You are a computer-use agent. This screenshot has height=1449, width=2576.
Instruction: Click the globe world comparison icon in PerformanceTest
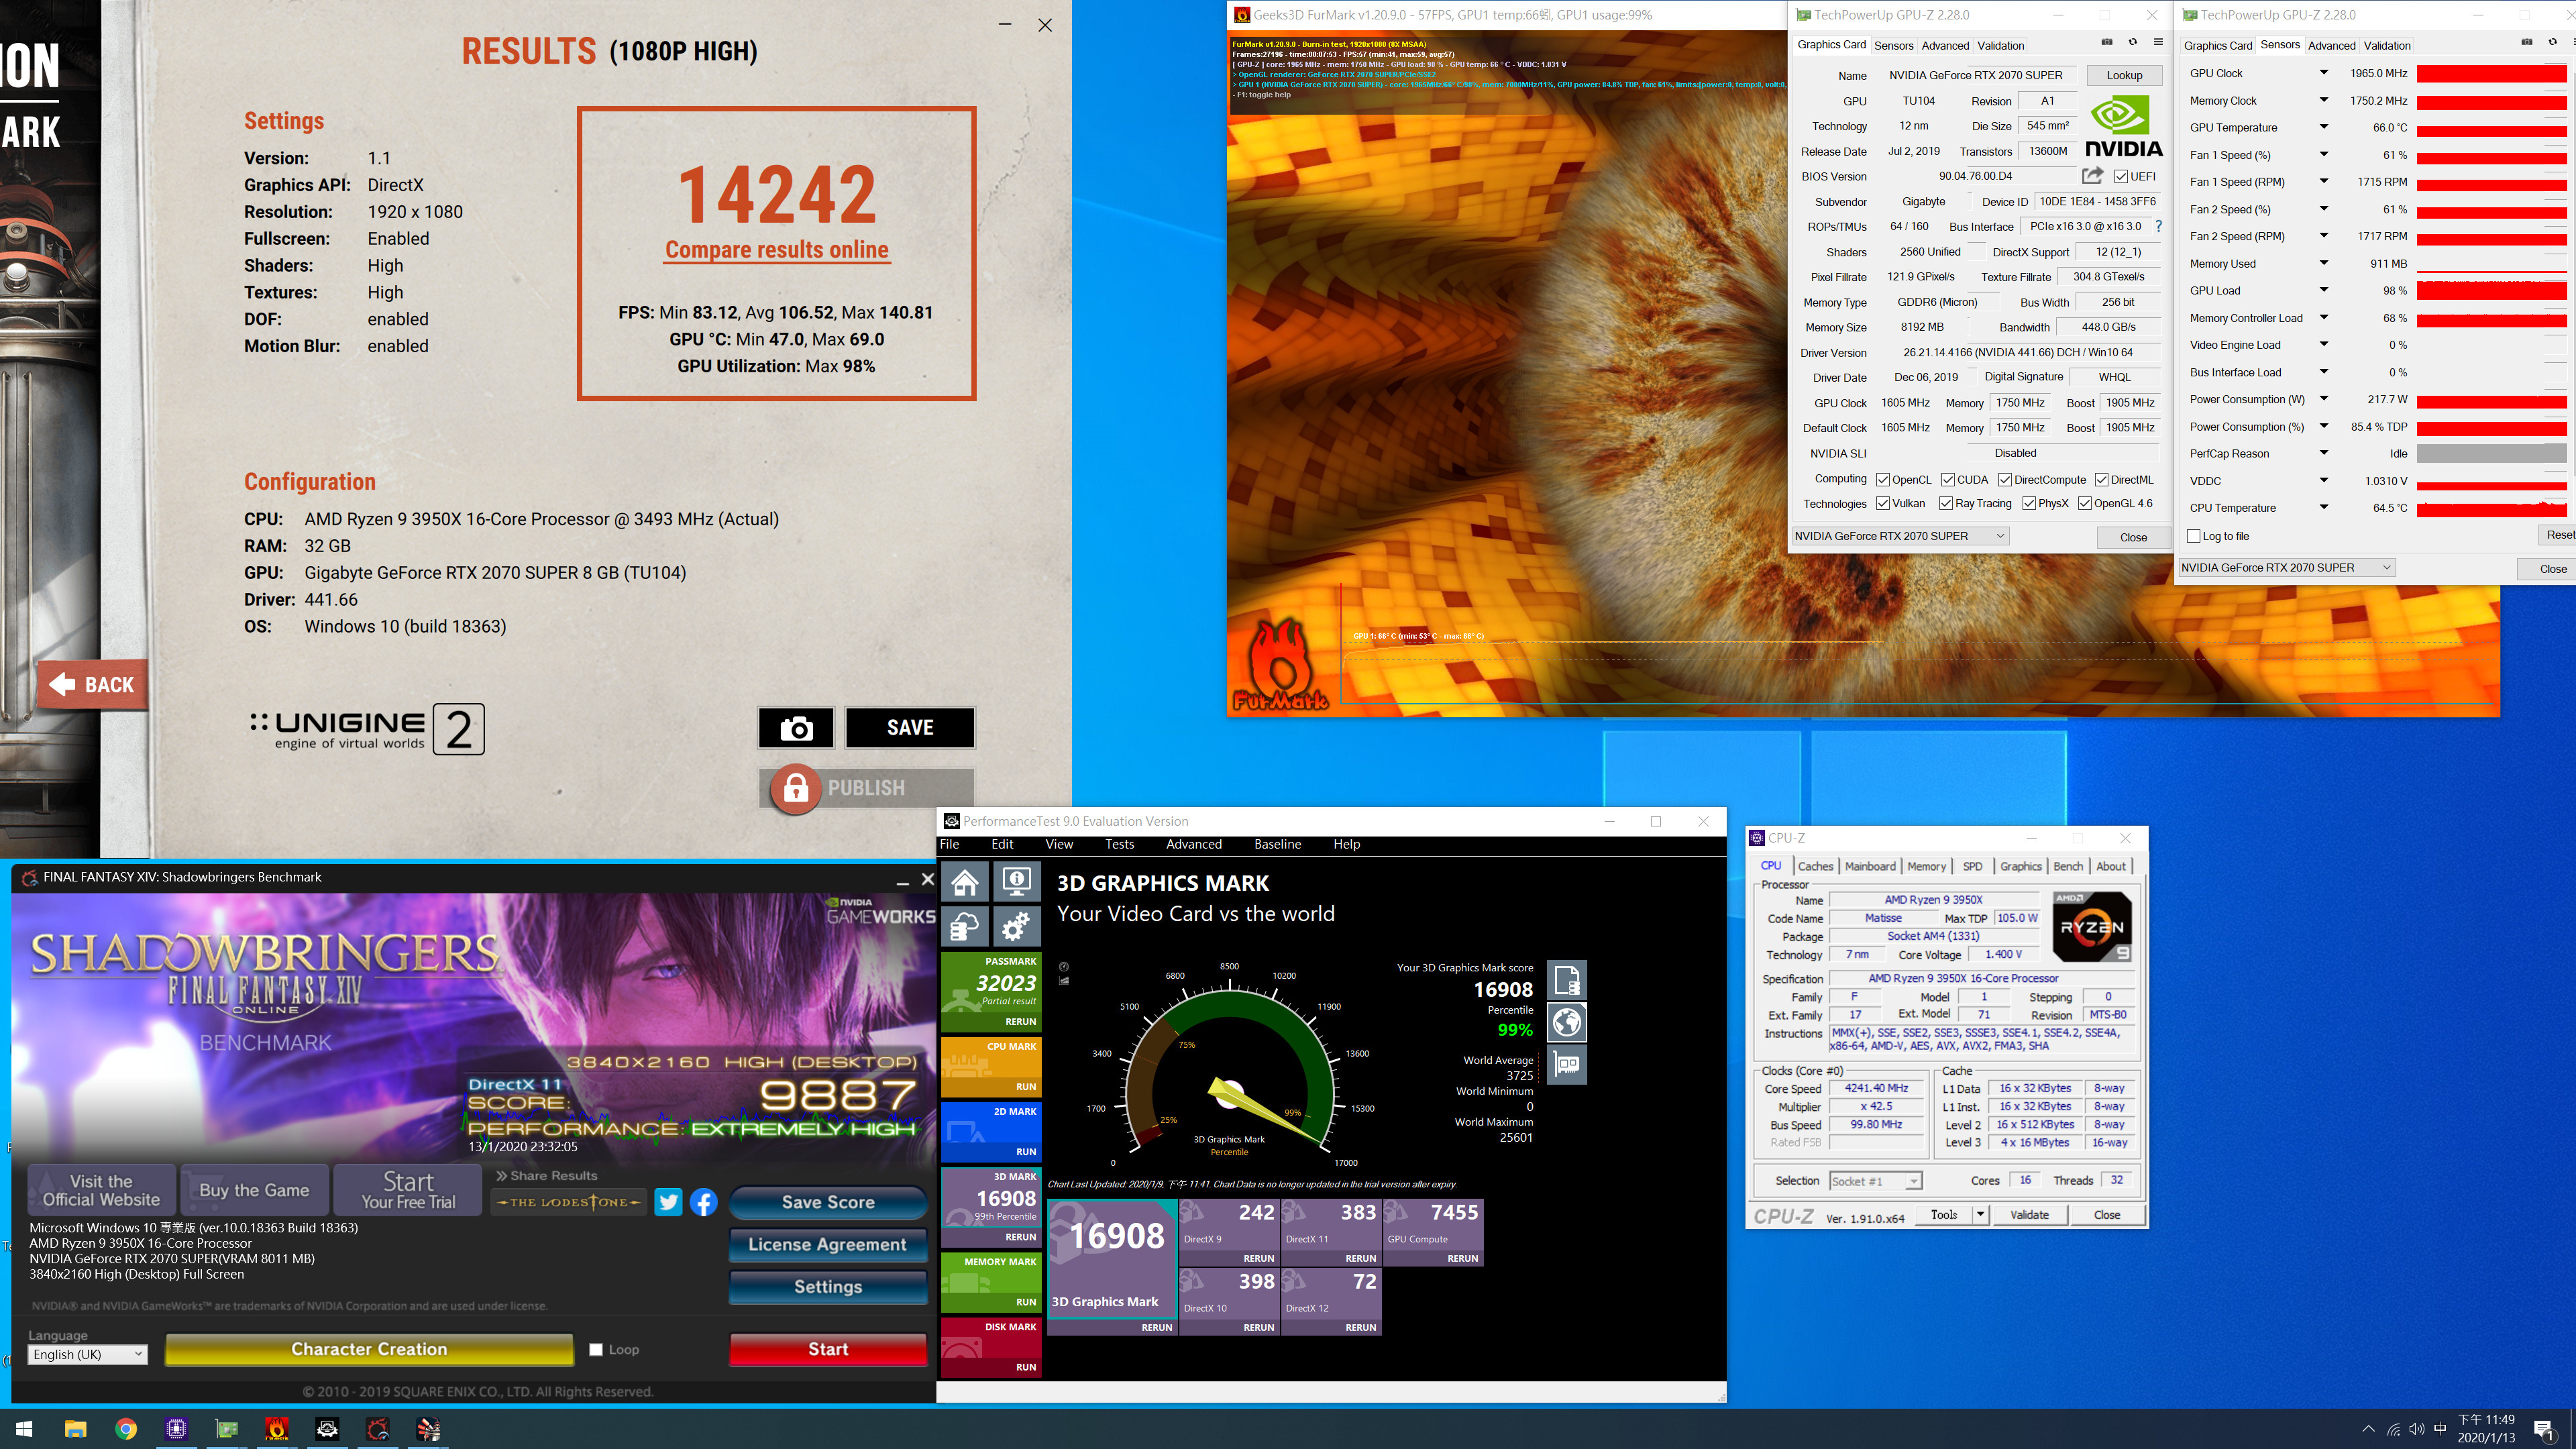(1567, 1022)
